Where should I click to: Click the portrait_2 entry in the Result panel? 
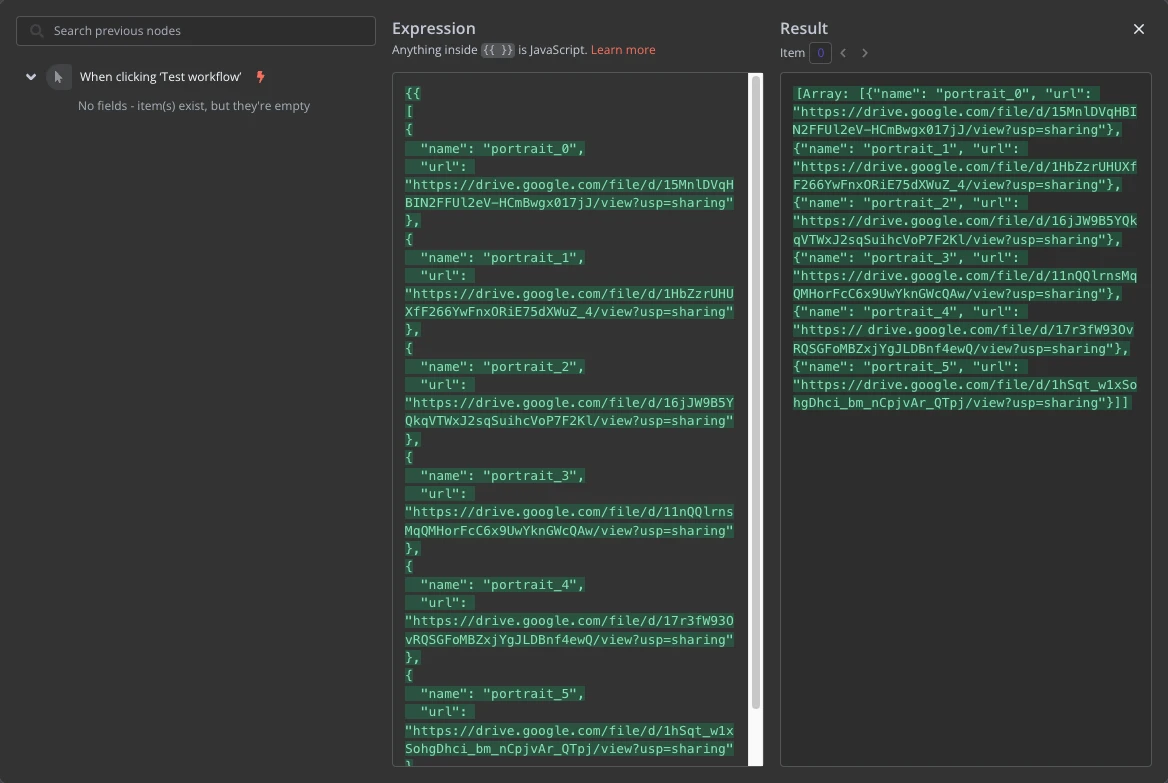[965, 221]
